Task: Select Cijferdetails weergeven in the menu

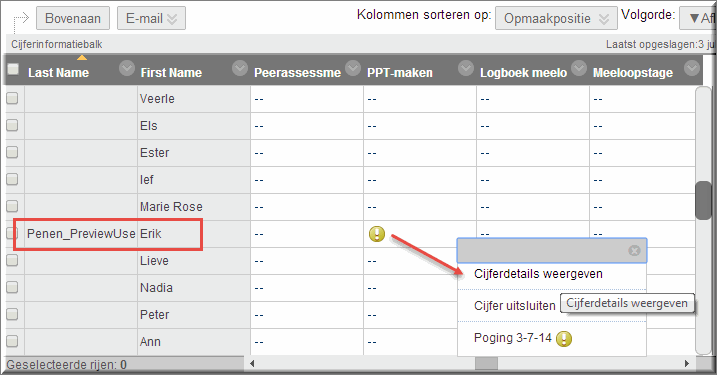Action: click(538, 274)
